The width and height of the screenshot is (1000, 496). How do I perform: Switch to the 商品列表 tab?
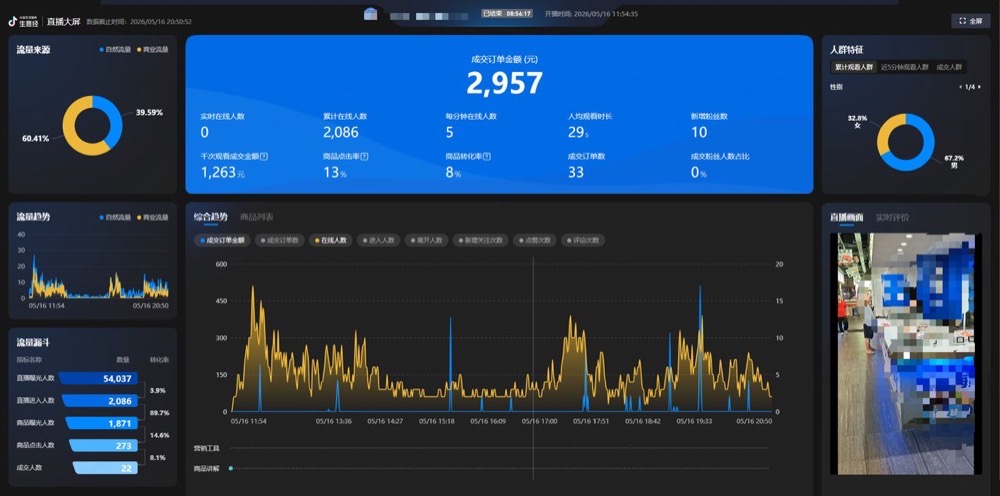point(256,217)
